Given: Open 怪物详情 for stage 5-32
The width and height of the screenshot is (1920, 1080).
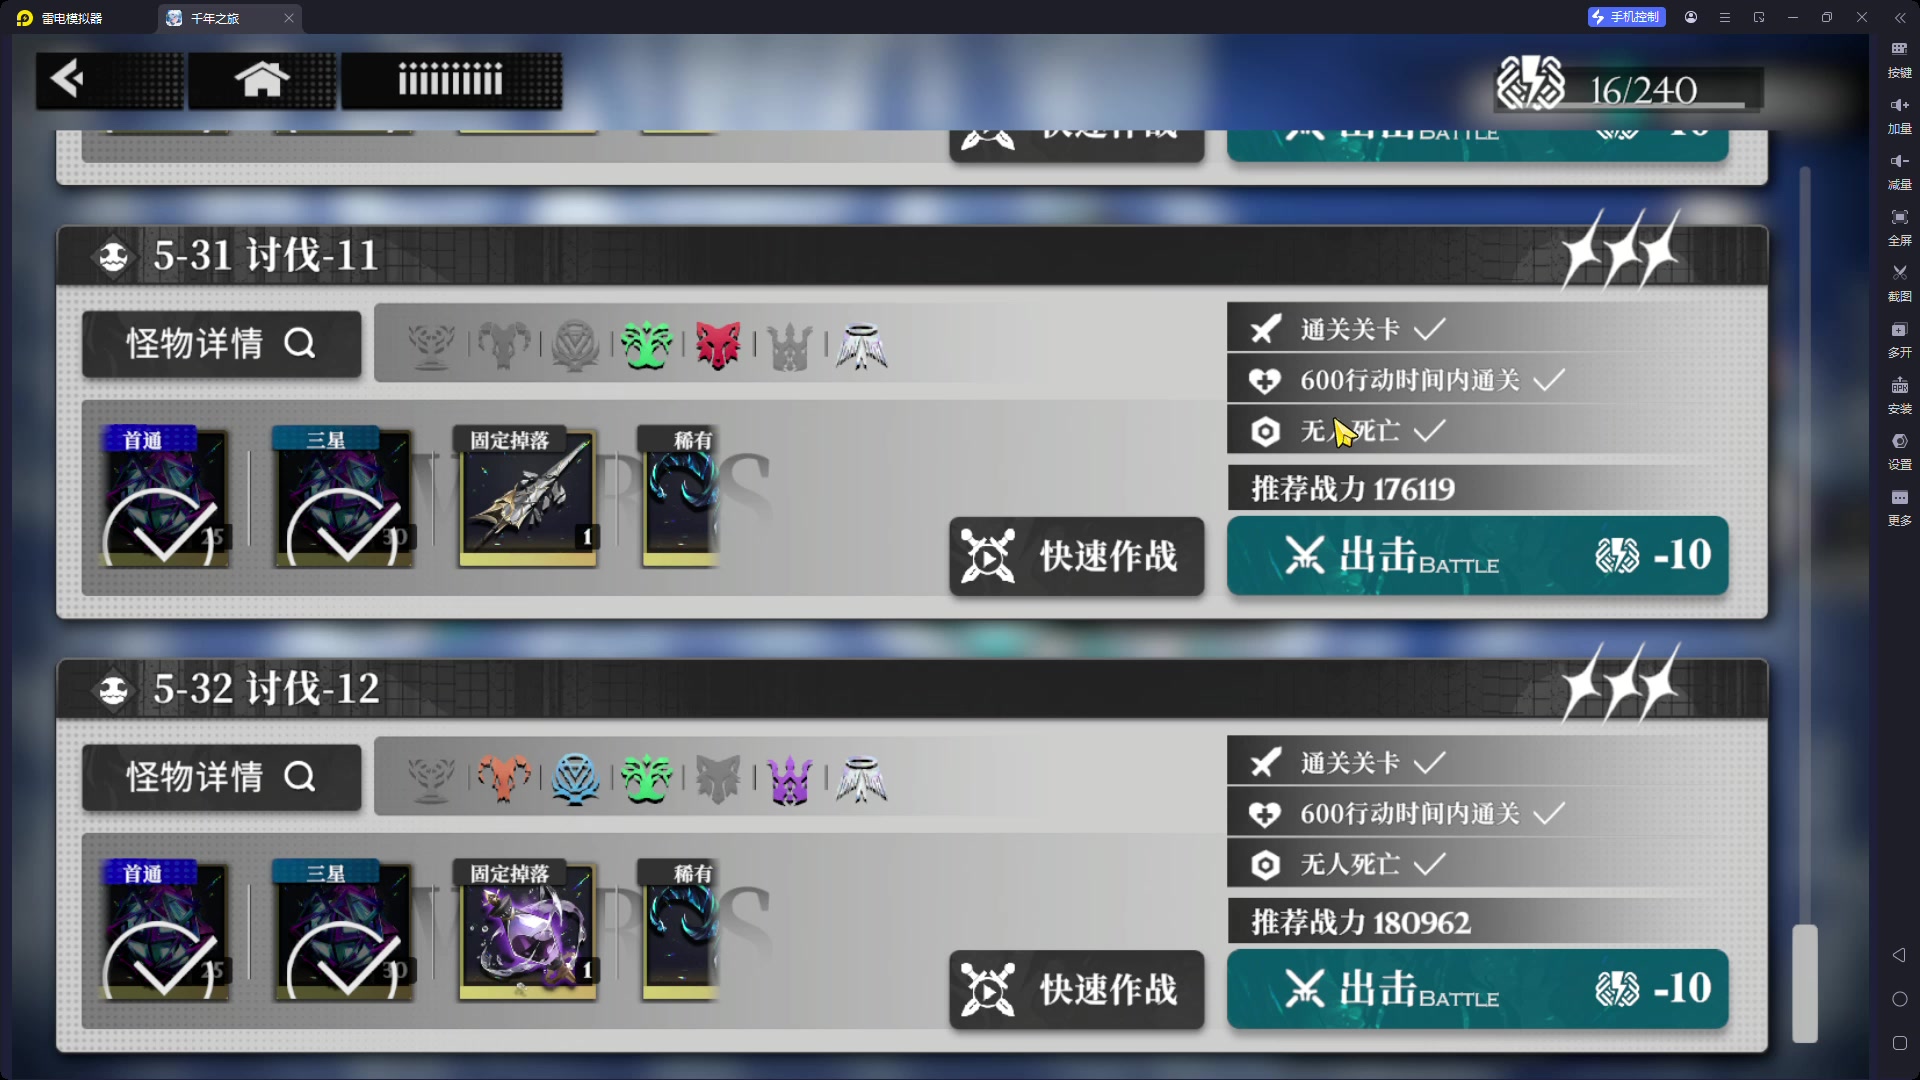Looking at the screenshot, I should click(x=221, y=777).
